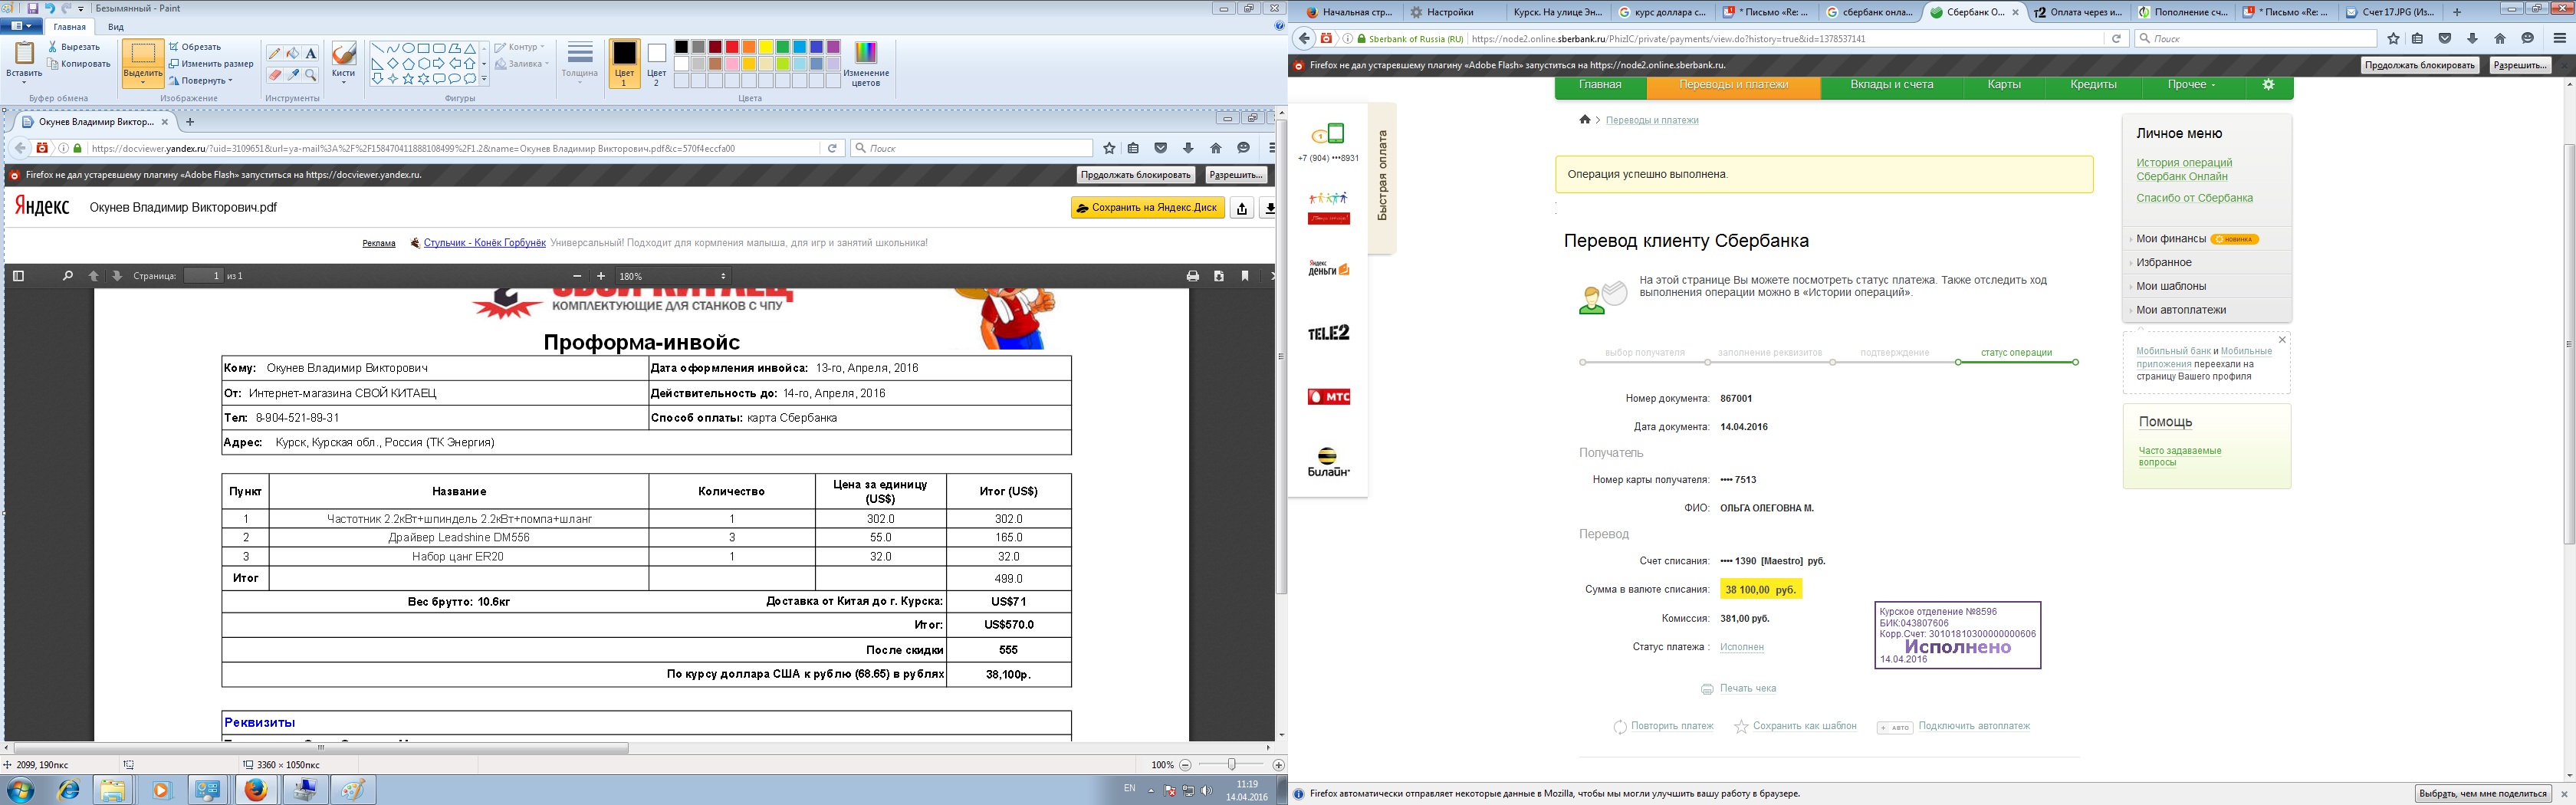2576x805 pixels.
Task: Go to Firefox home page icon
Action: (x=2500, y=39)
